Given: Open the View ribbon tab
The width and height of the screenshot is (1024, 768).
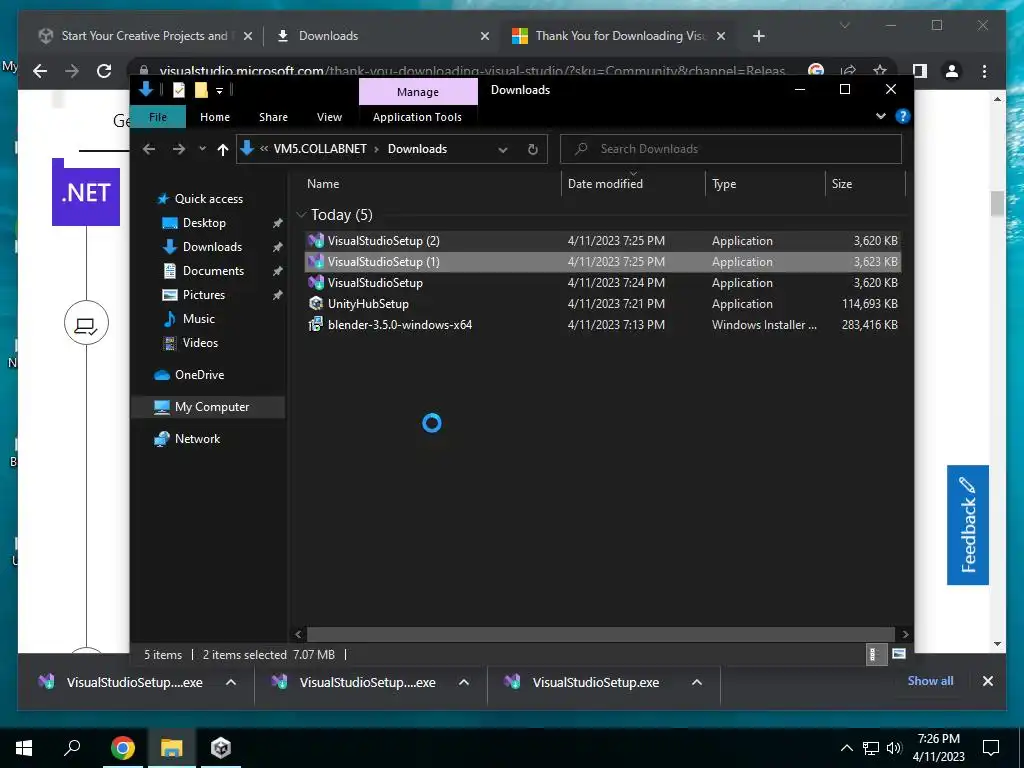Looking at the screenshot, I should coord(329,117).
